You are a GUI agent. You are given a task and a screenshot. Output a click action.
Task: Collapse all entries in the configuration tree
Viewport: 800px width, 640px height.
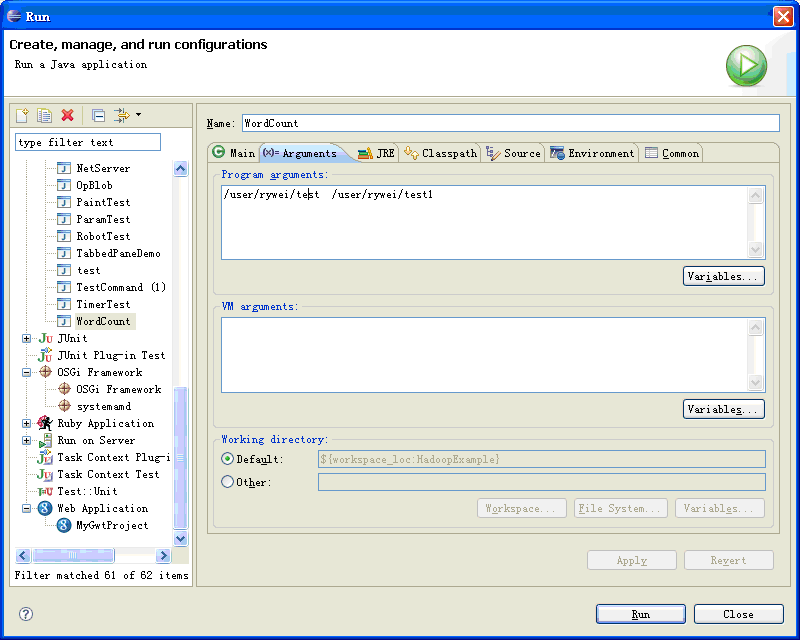click(x=97, y=115)
